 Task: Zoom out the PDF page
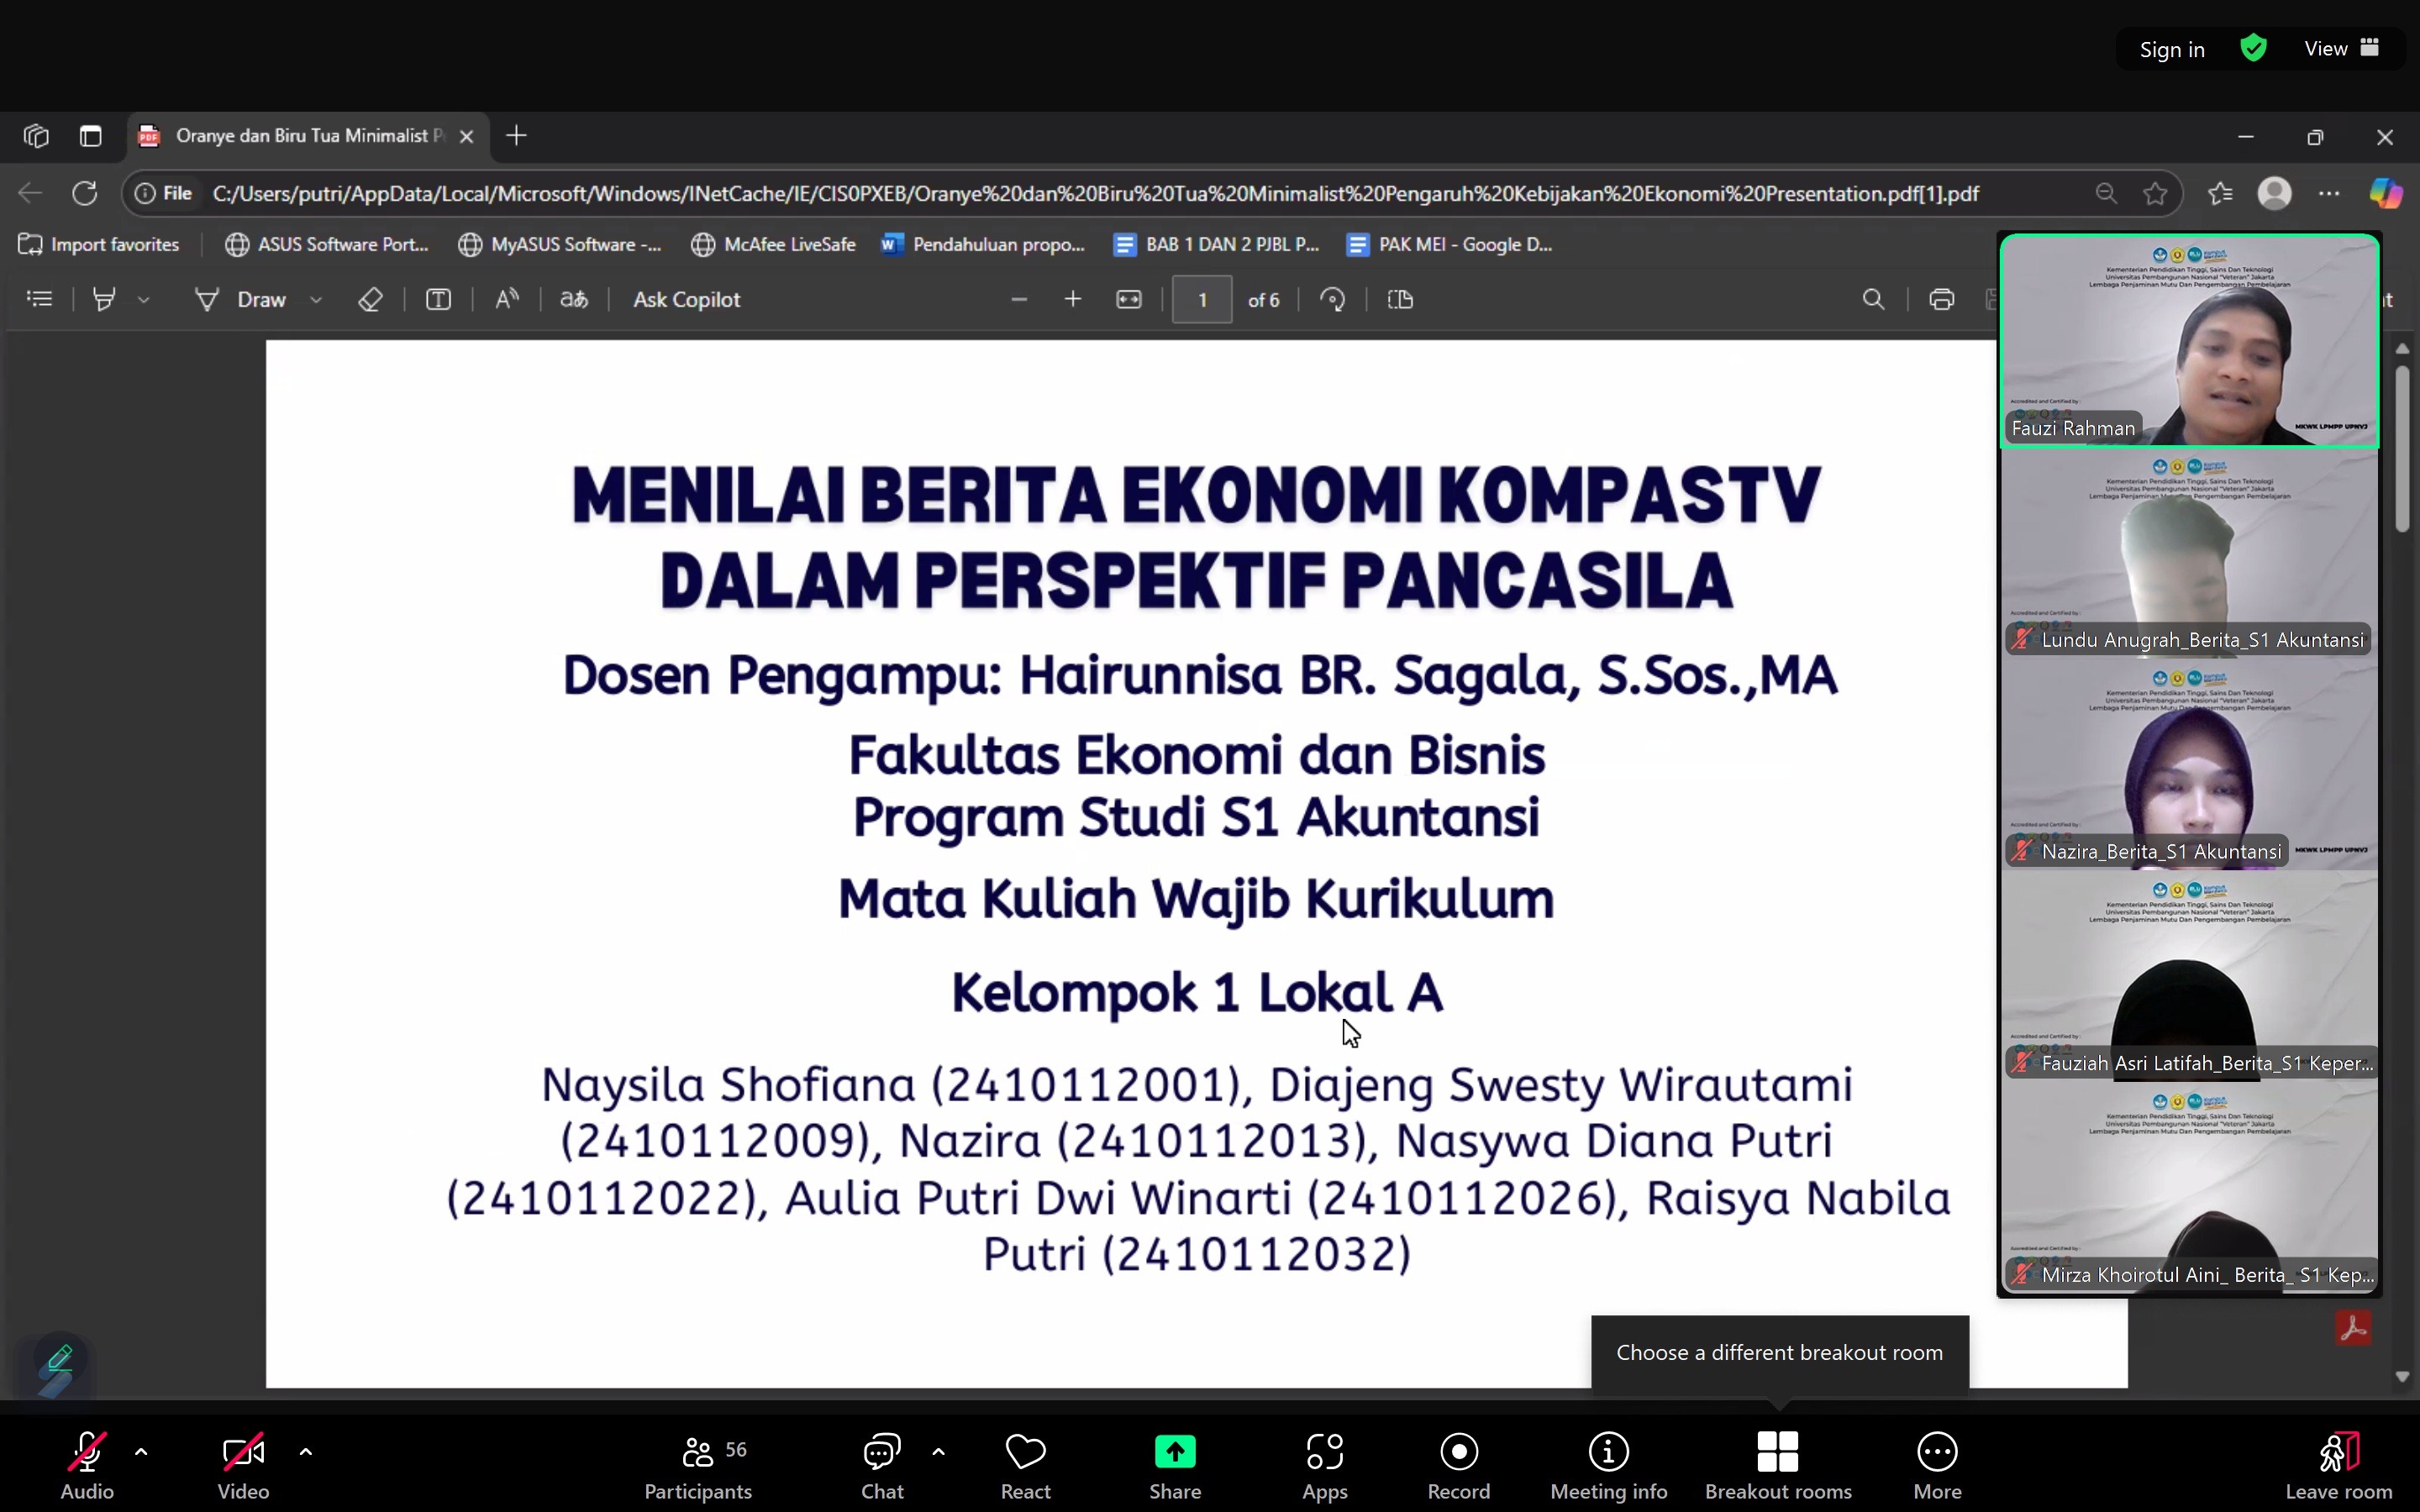pos(1019,299)
